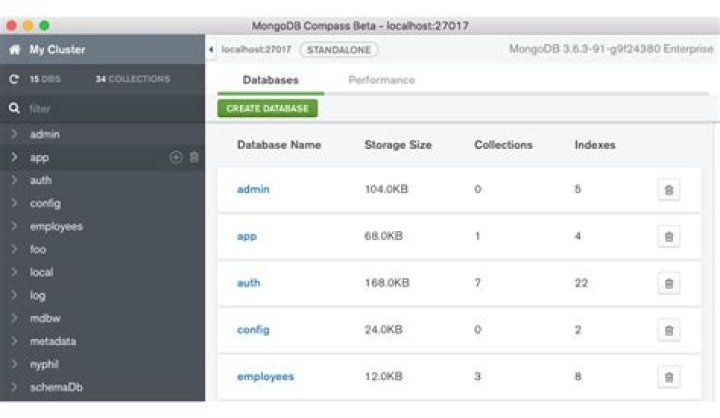The height and width of the screenshot is (418, 720).
Task: Click the plus icon on app sidebar row
Action: (x=175, y=158)
